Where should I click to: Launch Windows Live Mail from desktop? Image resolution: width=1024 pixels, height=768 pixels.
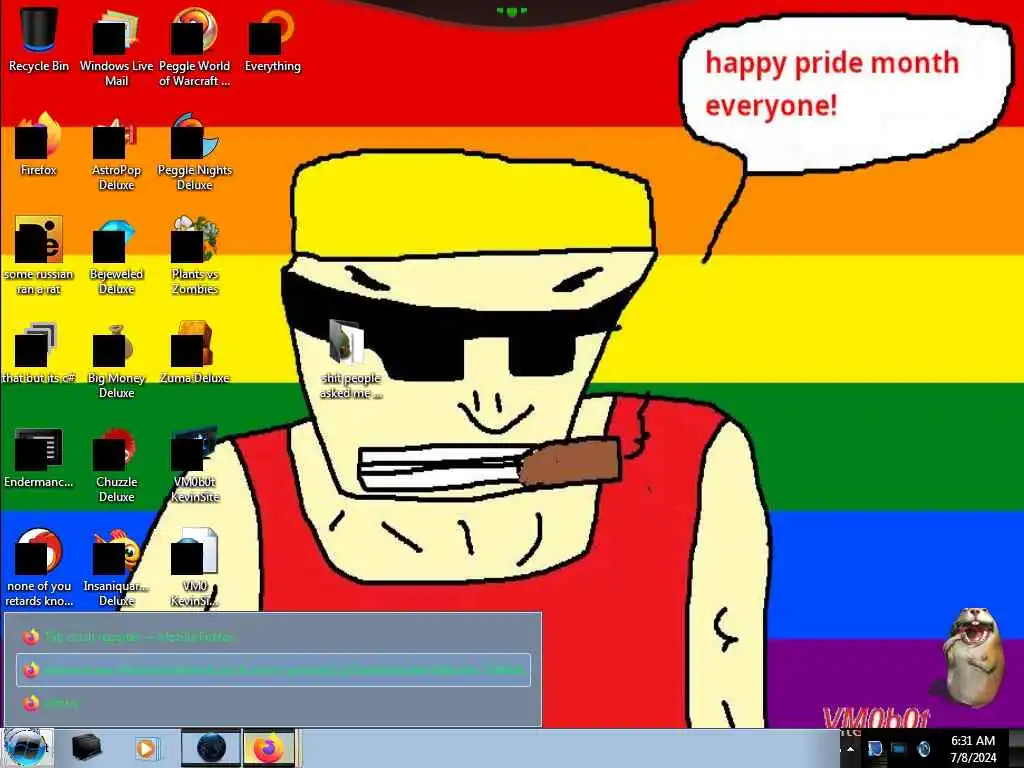pos(116,46)
